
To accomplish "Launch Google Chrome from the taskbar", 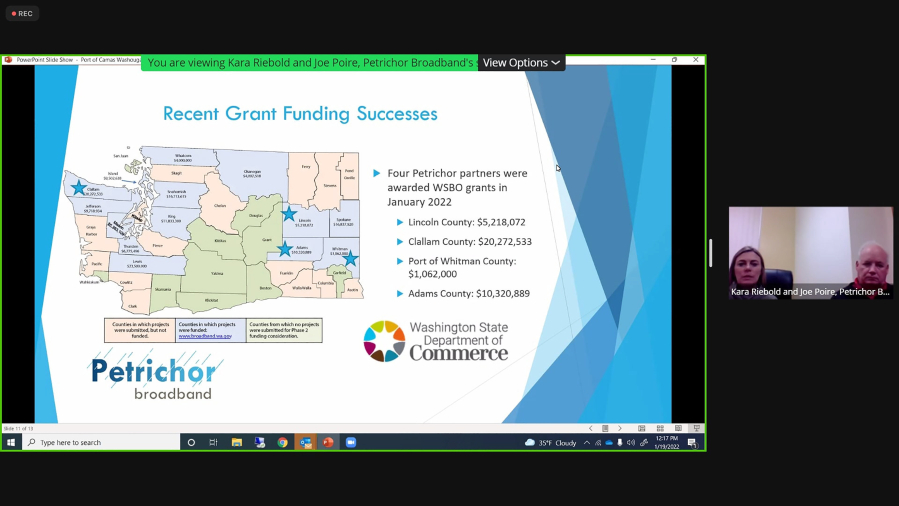I will pyautogui.click(x=282, y=442).
